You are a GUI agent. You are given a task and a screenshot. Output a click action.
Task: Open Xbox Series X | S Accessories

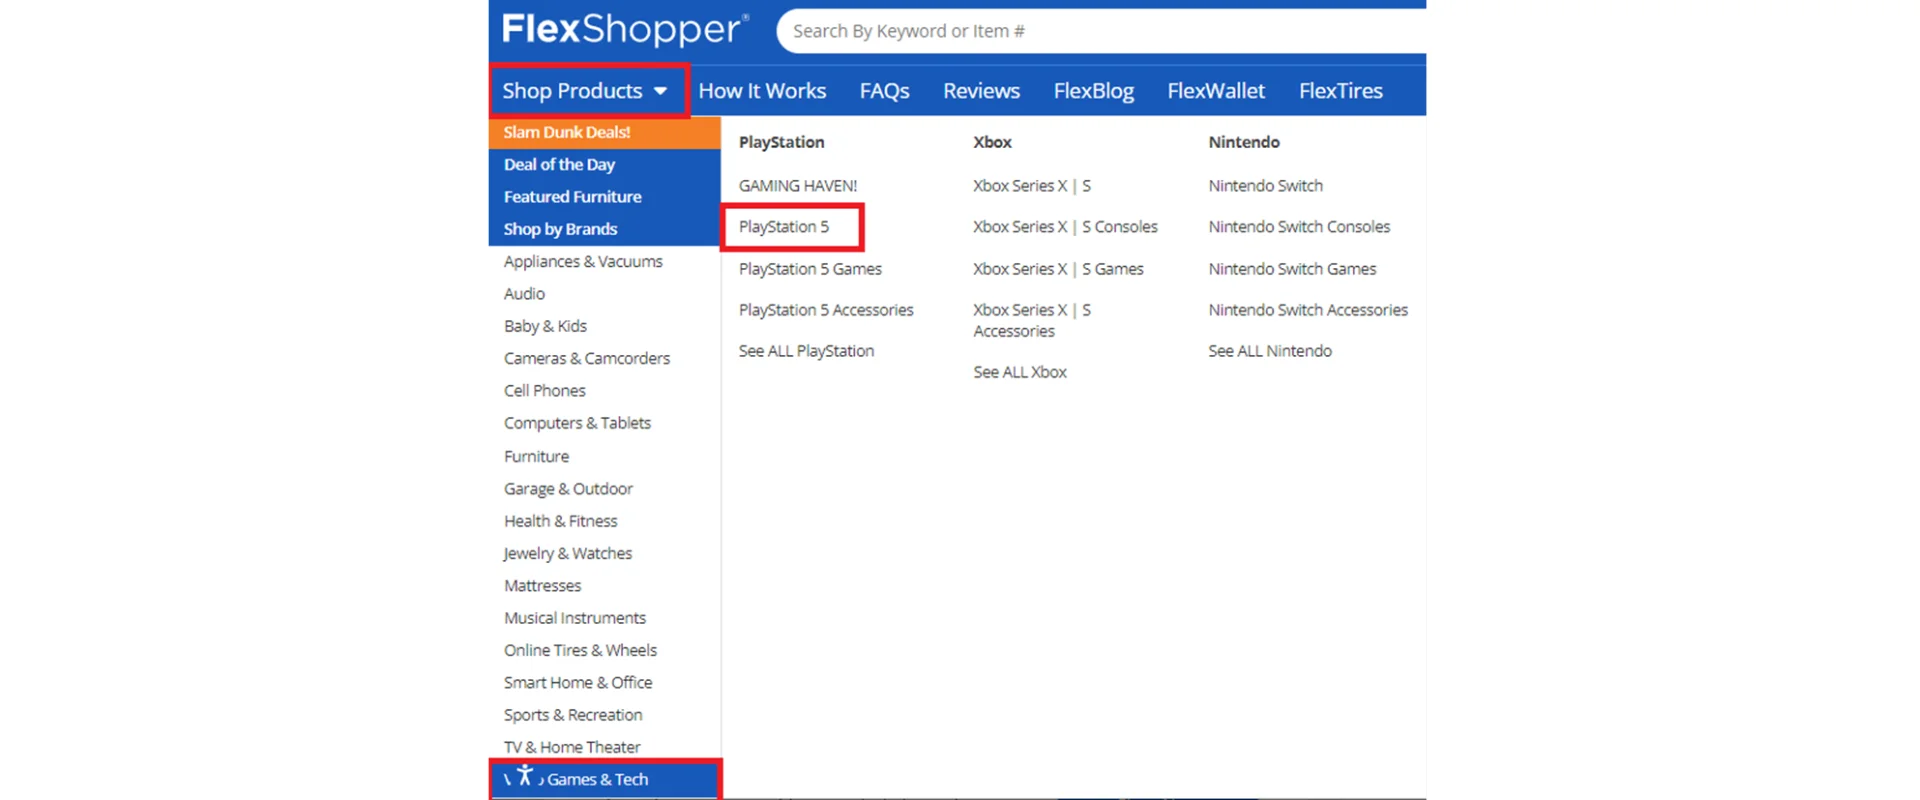[1032, 320]
